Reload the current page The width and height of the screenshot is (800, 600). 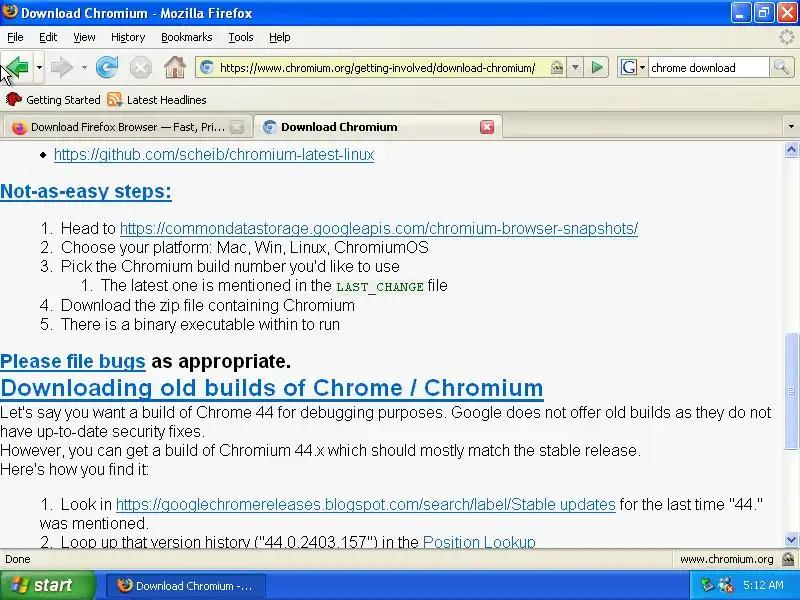tap(107, 67)
